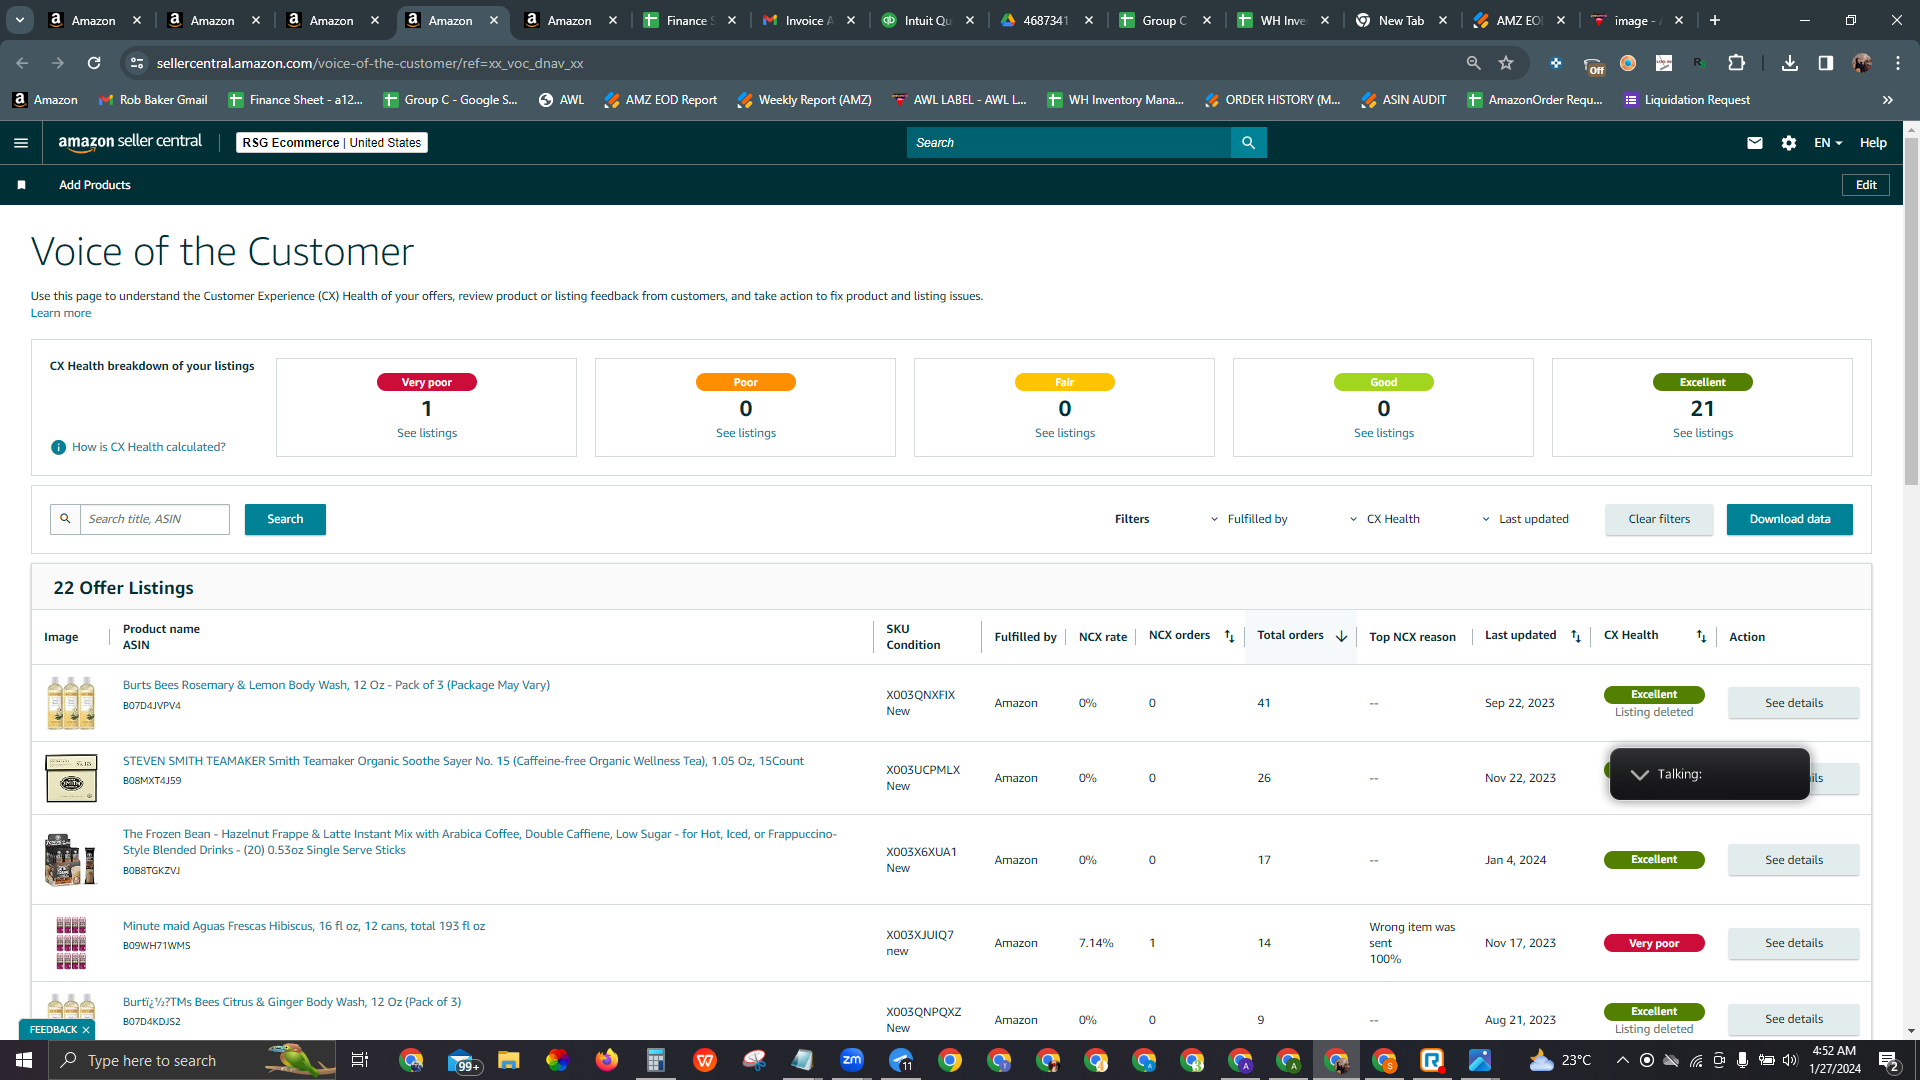
Task: Open Chrome three-dot menu
Action: 1898,63
